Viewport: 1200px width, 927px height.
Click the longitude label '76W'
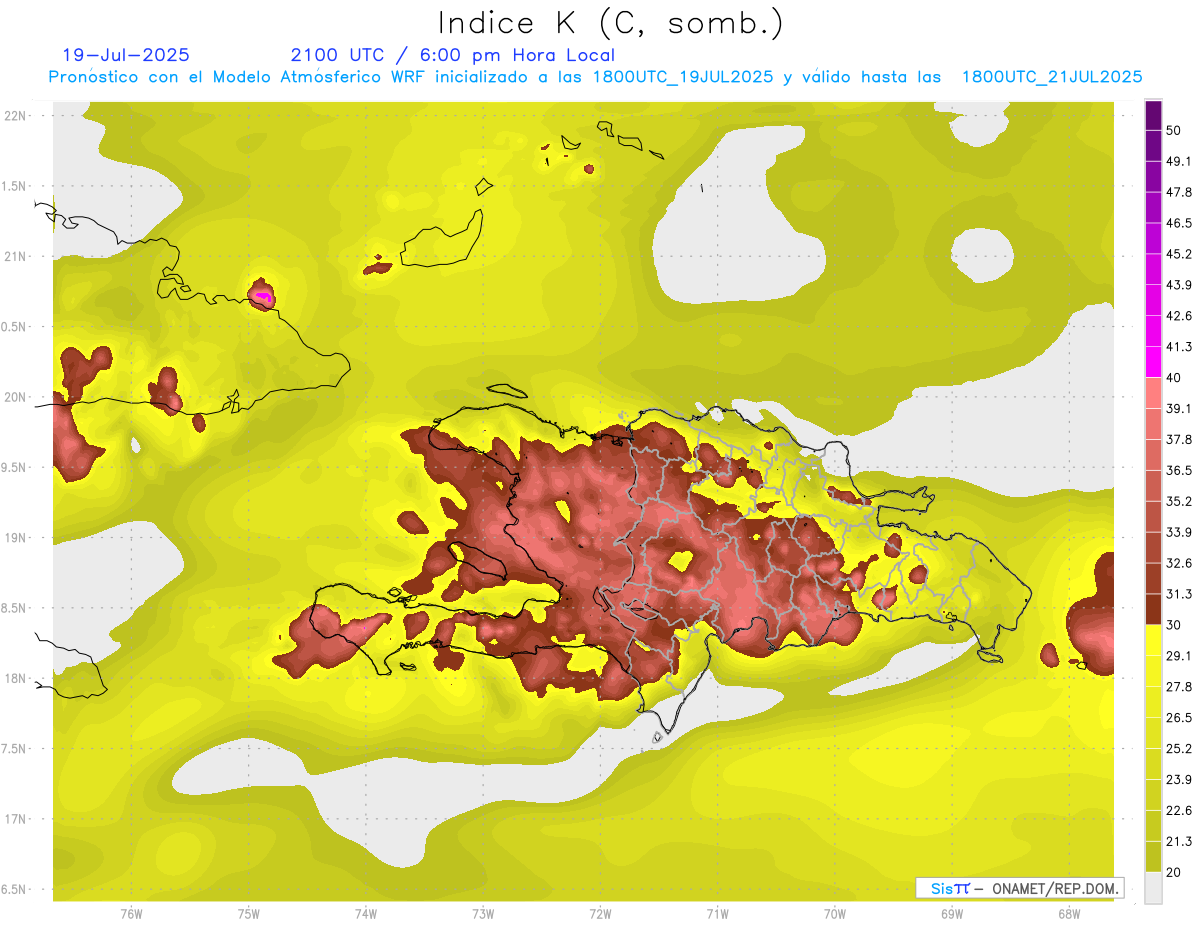click(131, 913)
